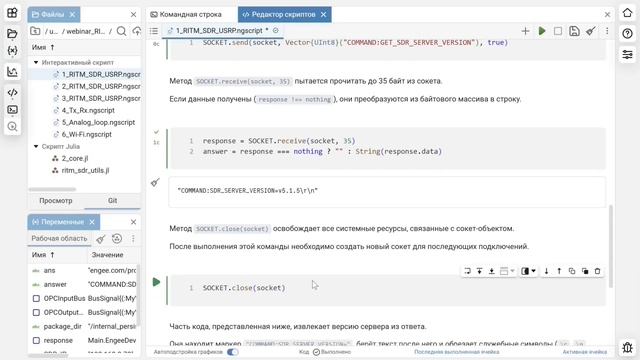Open 5_Analog_loop.ngscript file

point(98,122)
